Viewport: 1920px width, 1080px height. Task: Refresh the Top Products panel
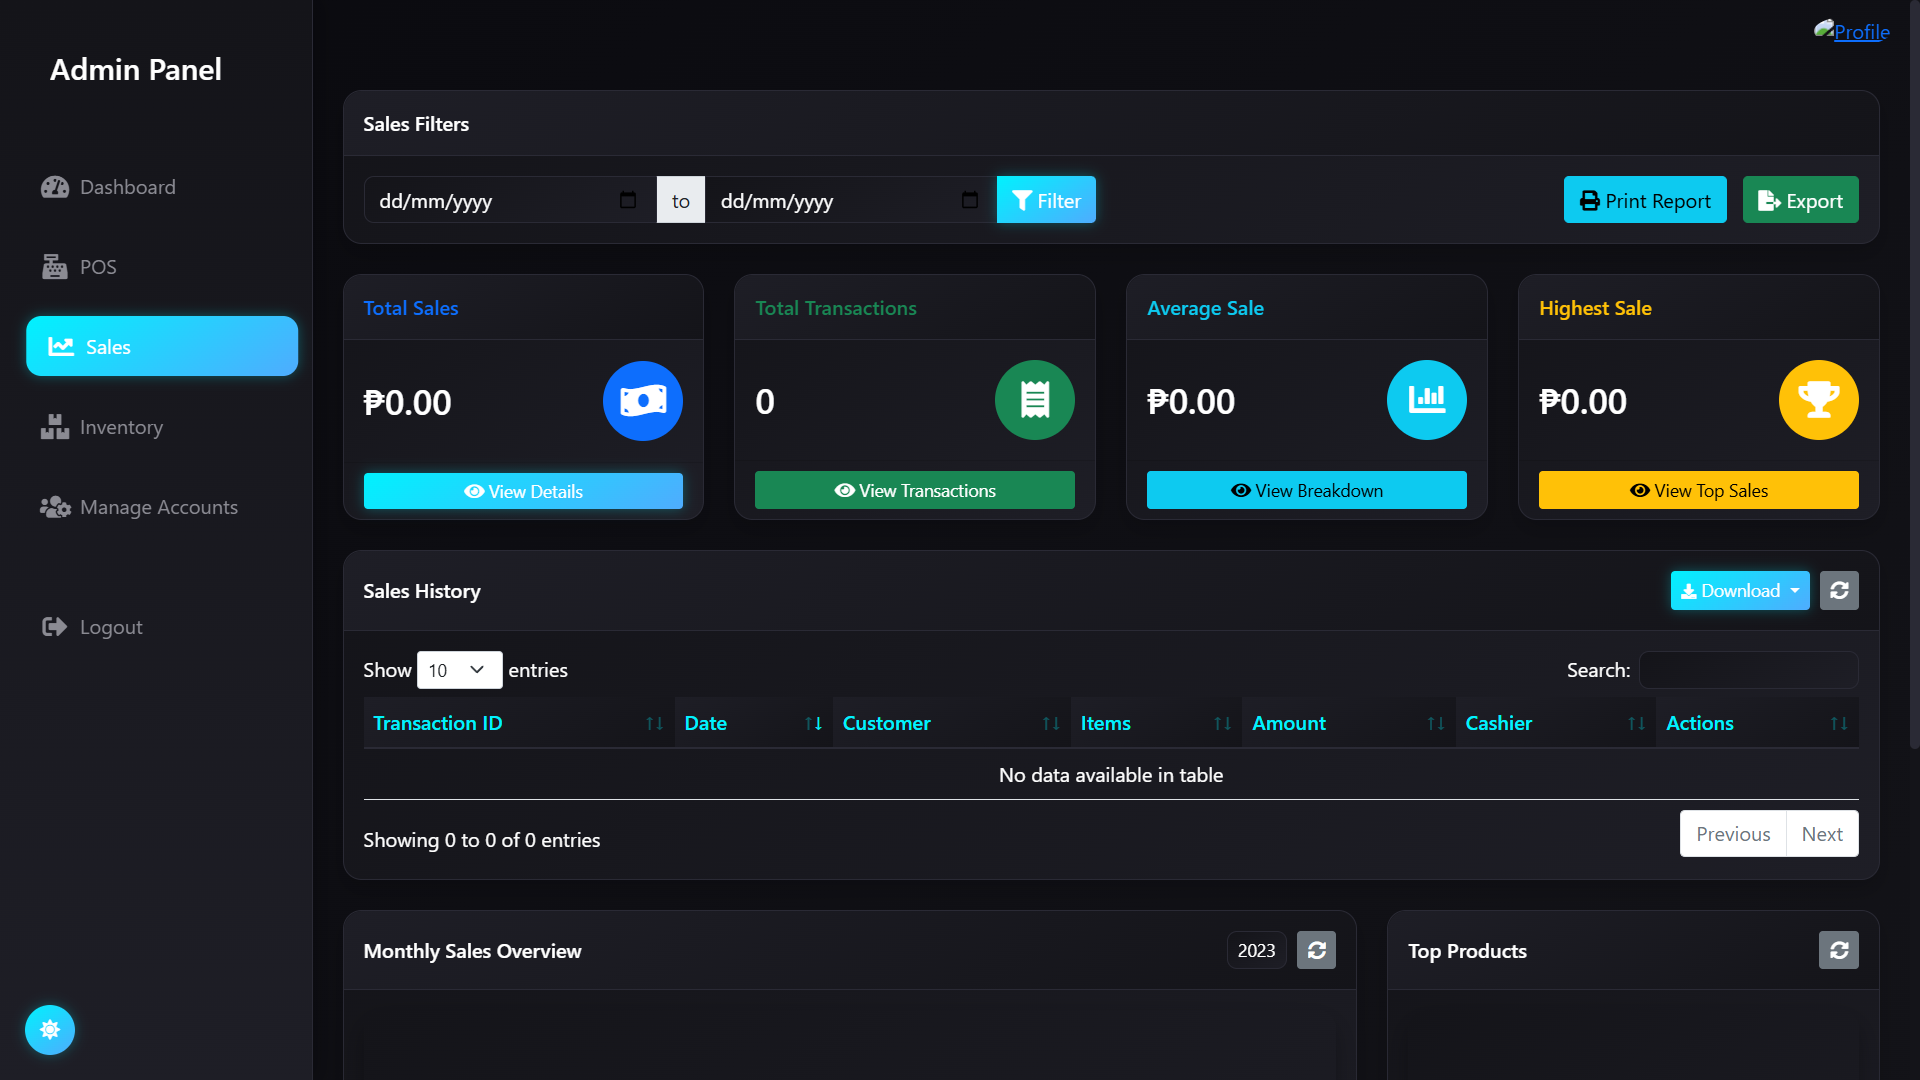pos(1838,950)
